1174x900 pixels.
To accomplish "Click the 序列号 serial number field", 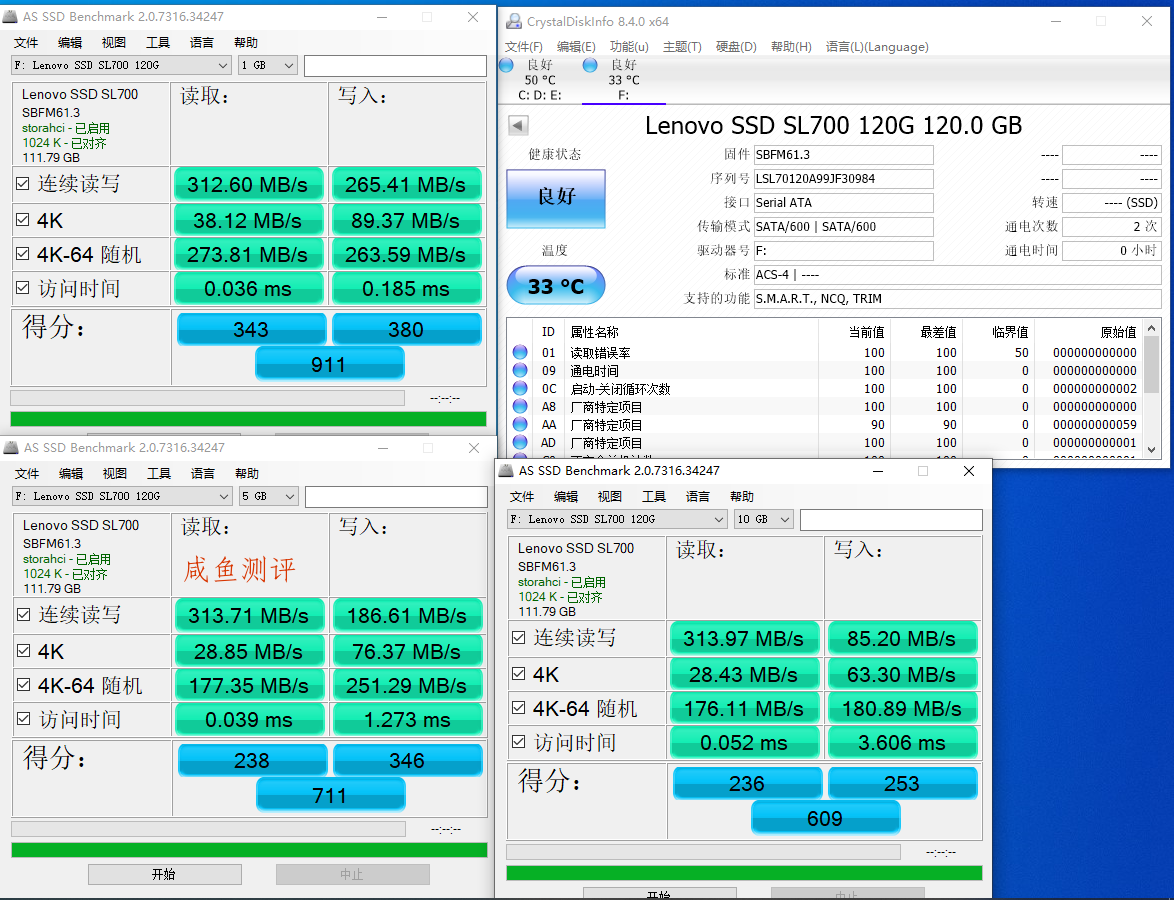I will pyautogui.click(x=843, y=178).
